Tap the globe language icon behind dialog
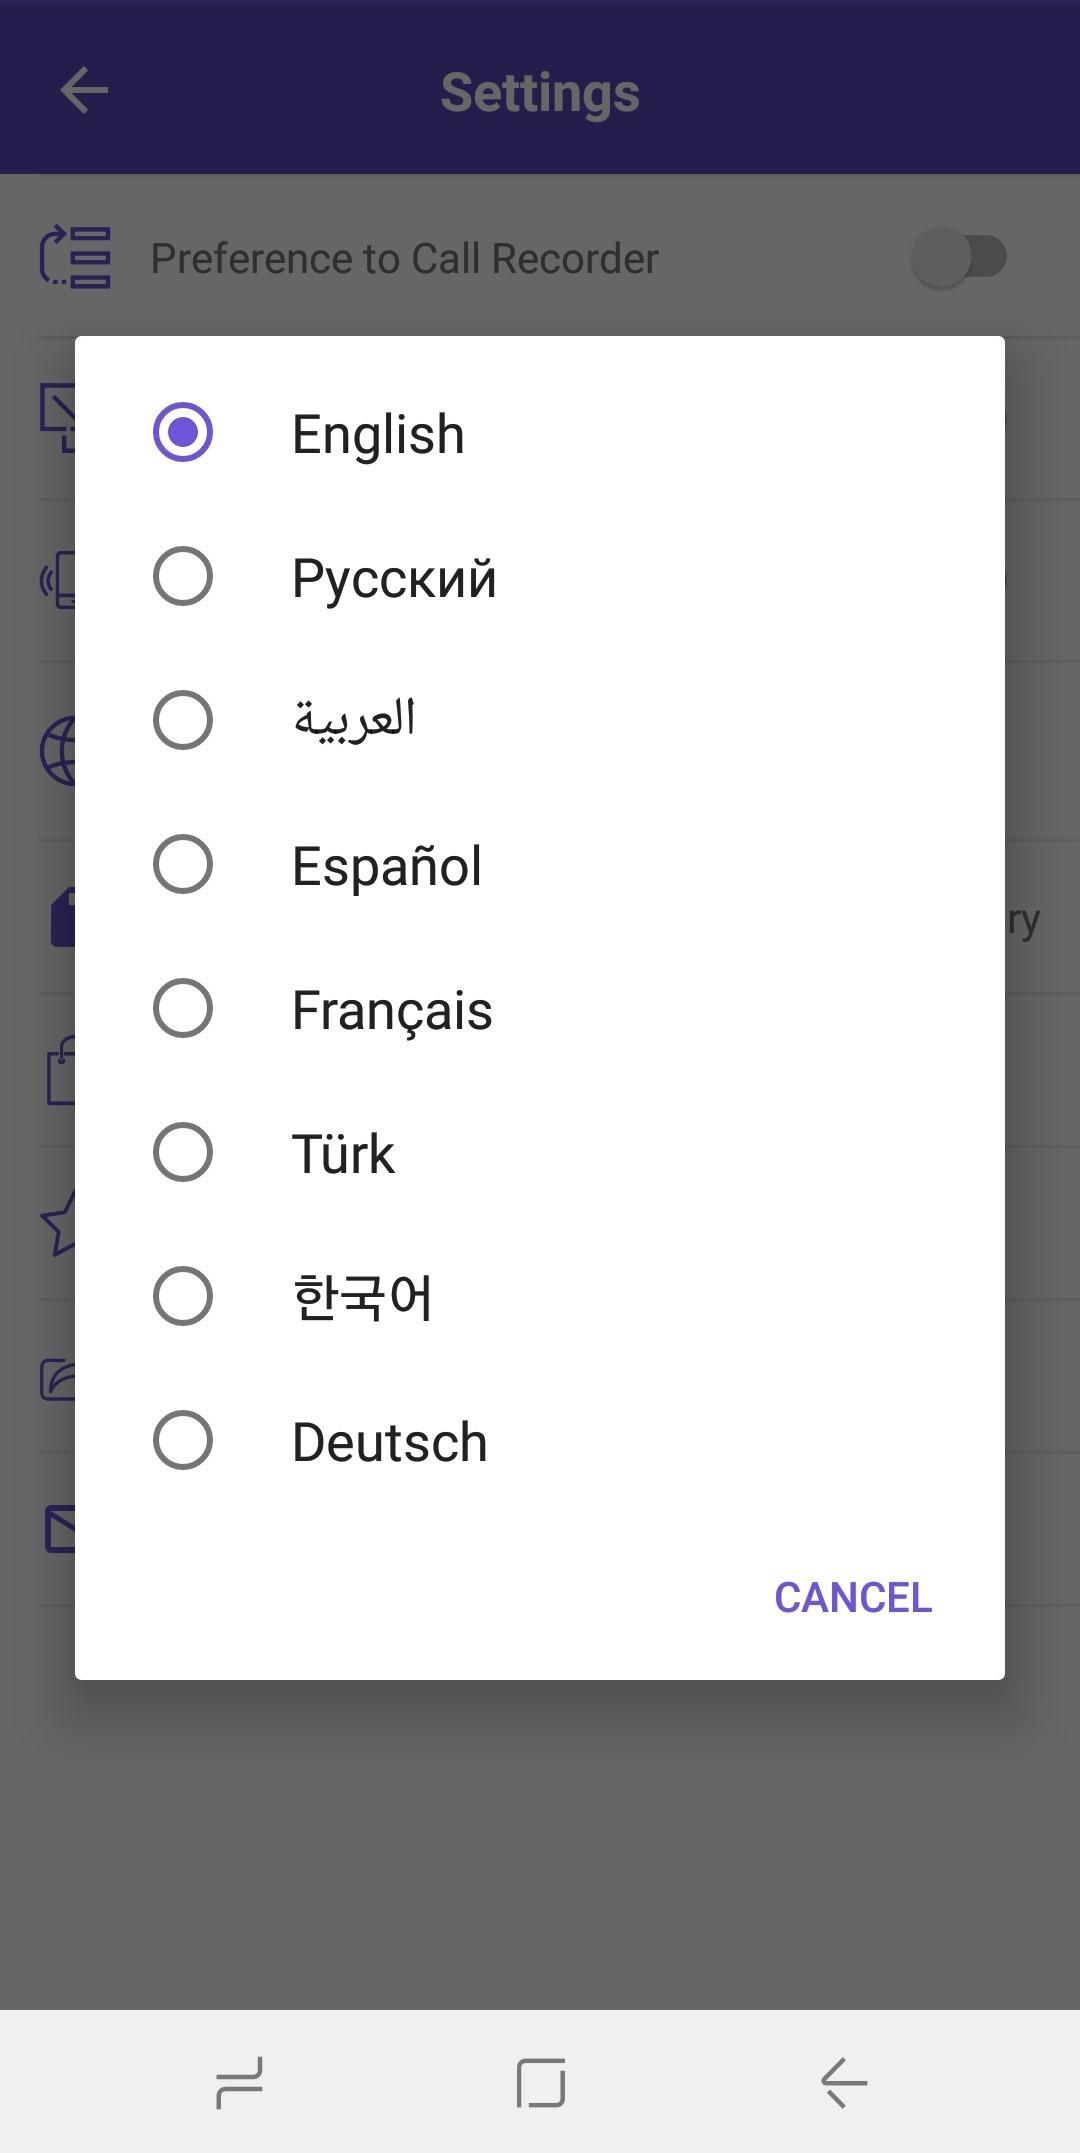This screenshot has width=1080, height=2153. [58, 751]
